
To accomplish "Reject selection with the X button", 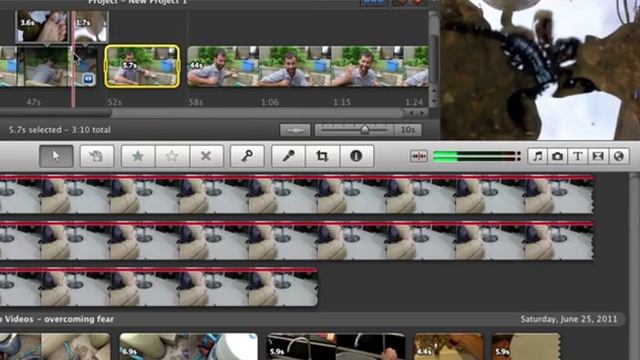I will click(x=206, y=156).
